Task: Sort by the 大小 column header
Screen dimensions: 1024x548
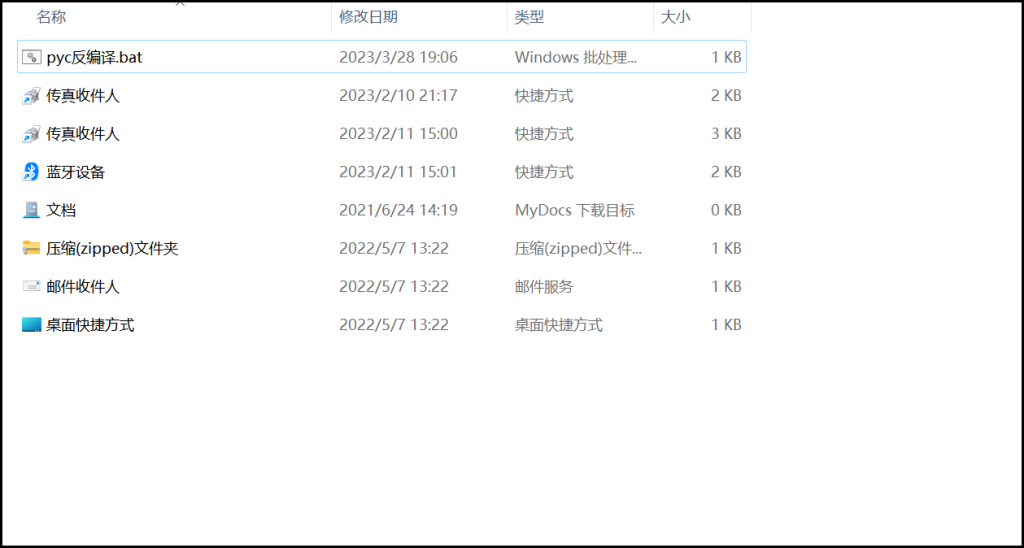Action: tap(675, 17)
